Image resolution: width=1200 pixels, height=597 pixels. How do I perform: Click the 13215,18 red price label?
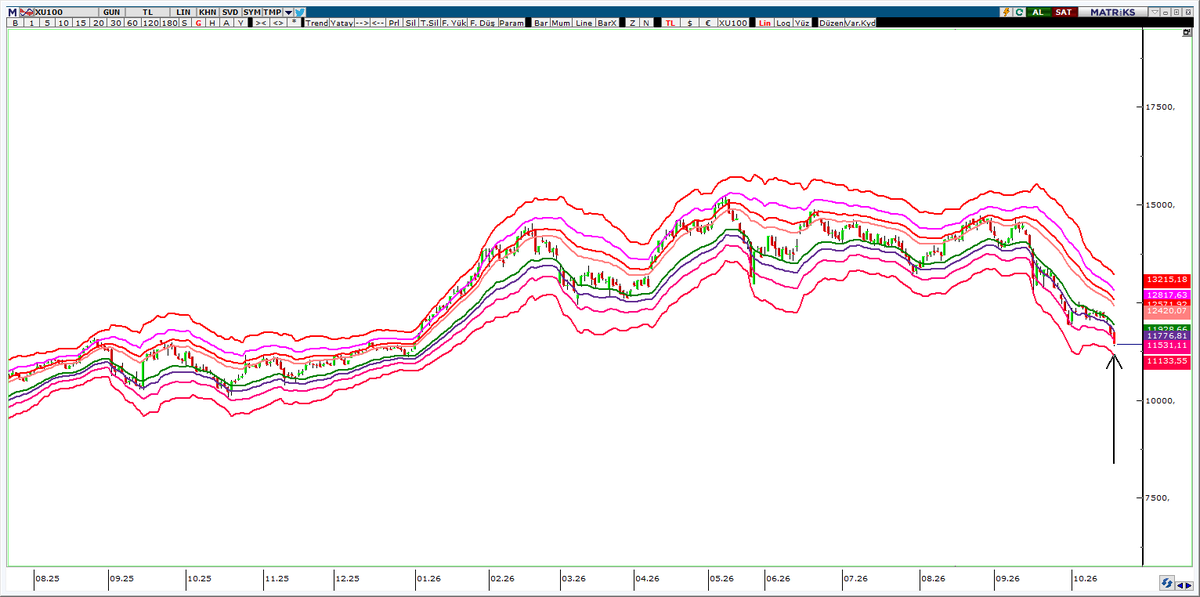tap(1166, 279)
